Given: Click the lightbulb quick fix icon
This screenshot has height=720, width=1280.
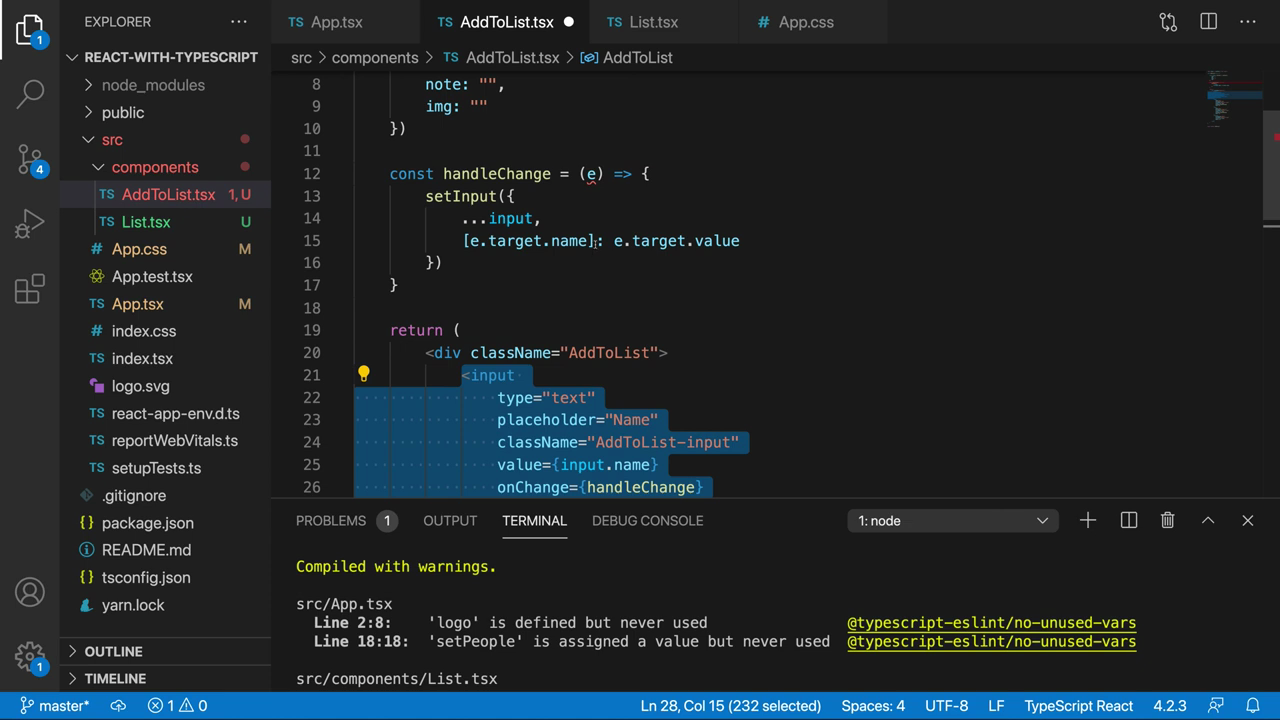Looking at the screenshot, I should tap(364, 374).
